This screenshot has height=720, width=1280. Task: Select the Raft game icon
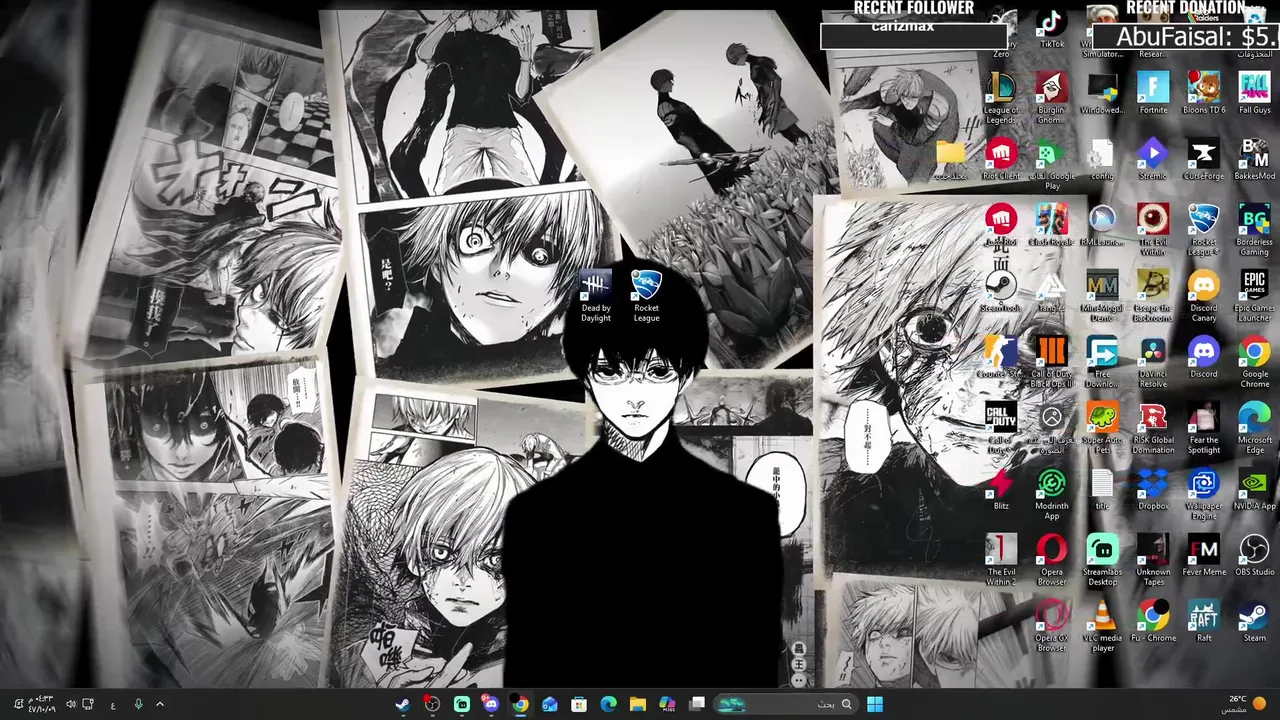(1204, 620)
